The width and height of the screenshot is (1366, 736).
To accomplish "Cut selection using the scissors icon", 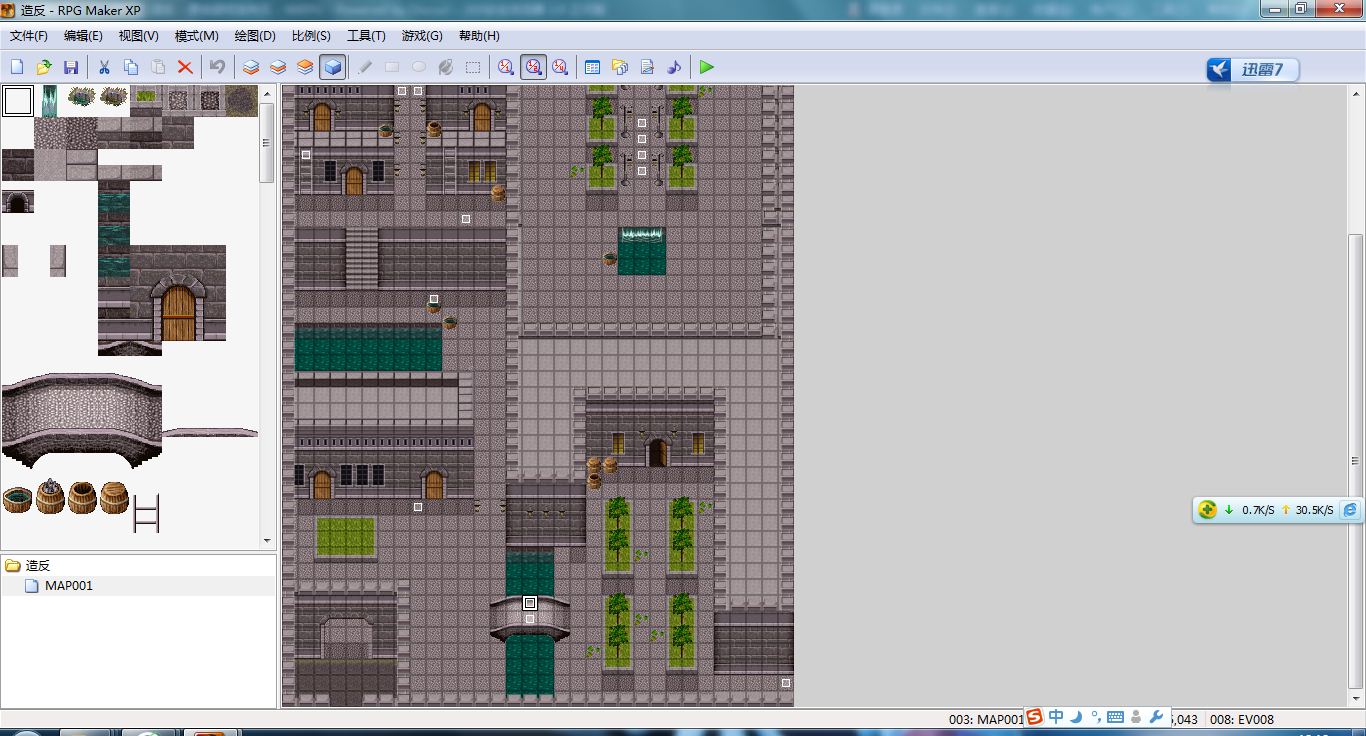I will (103, 67).
